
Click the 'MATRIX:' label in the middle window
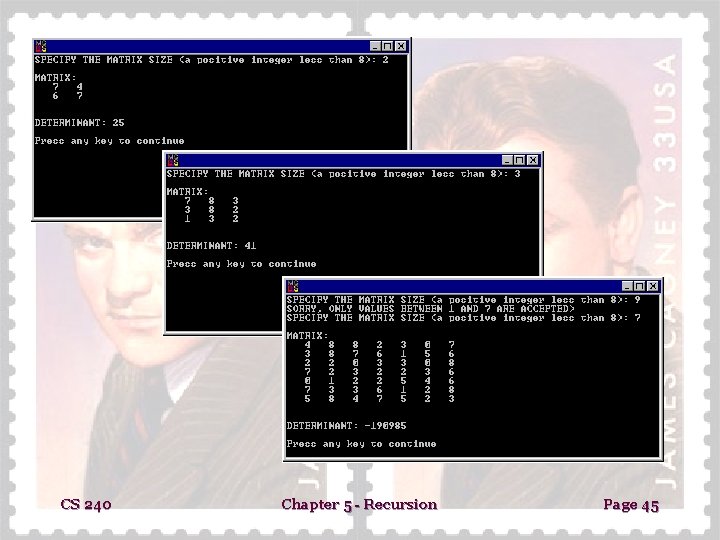click(x=187, y=191)
